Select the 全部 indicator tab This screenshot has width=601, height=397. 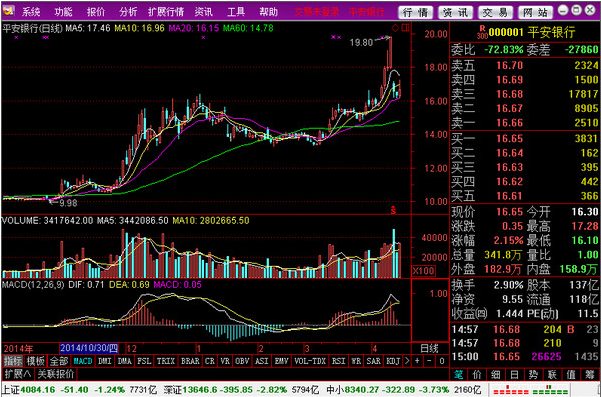[x=59, y=361]
